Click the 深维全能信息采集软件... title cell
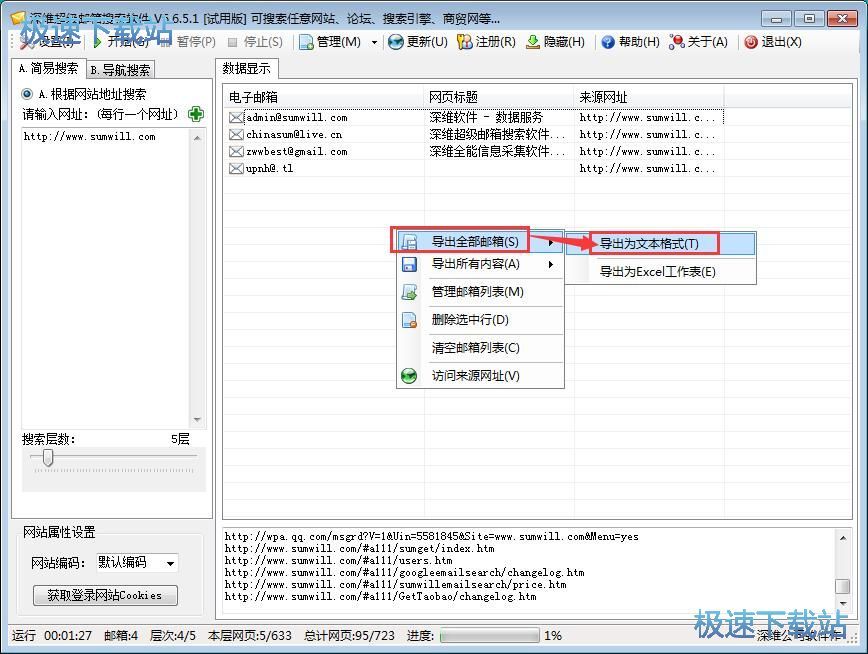The width and height of the screenshot is (868, 654). pyautogui.click(x=497, y=152)
